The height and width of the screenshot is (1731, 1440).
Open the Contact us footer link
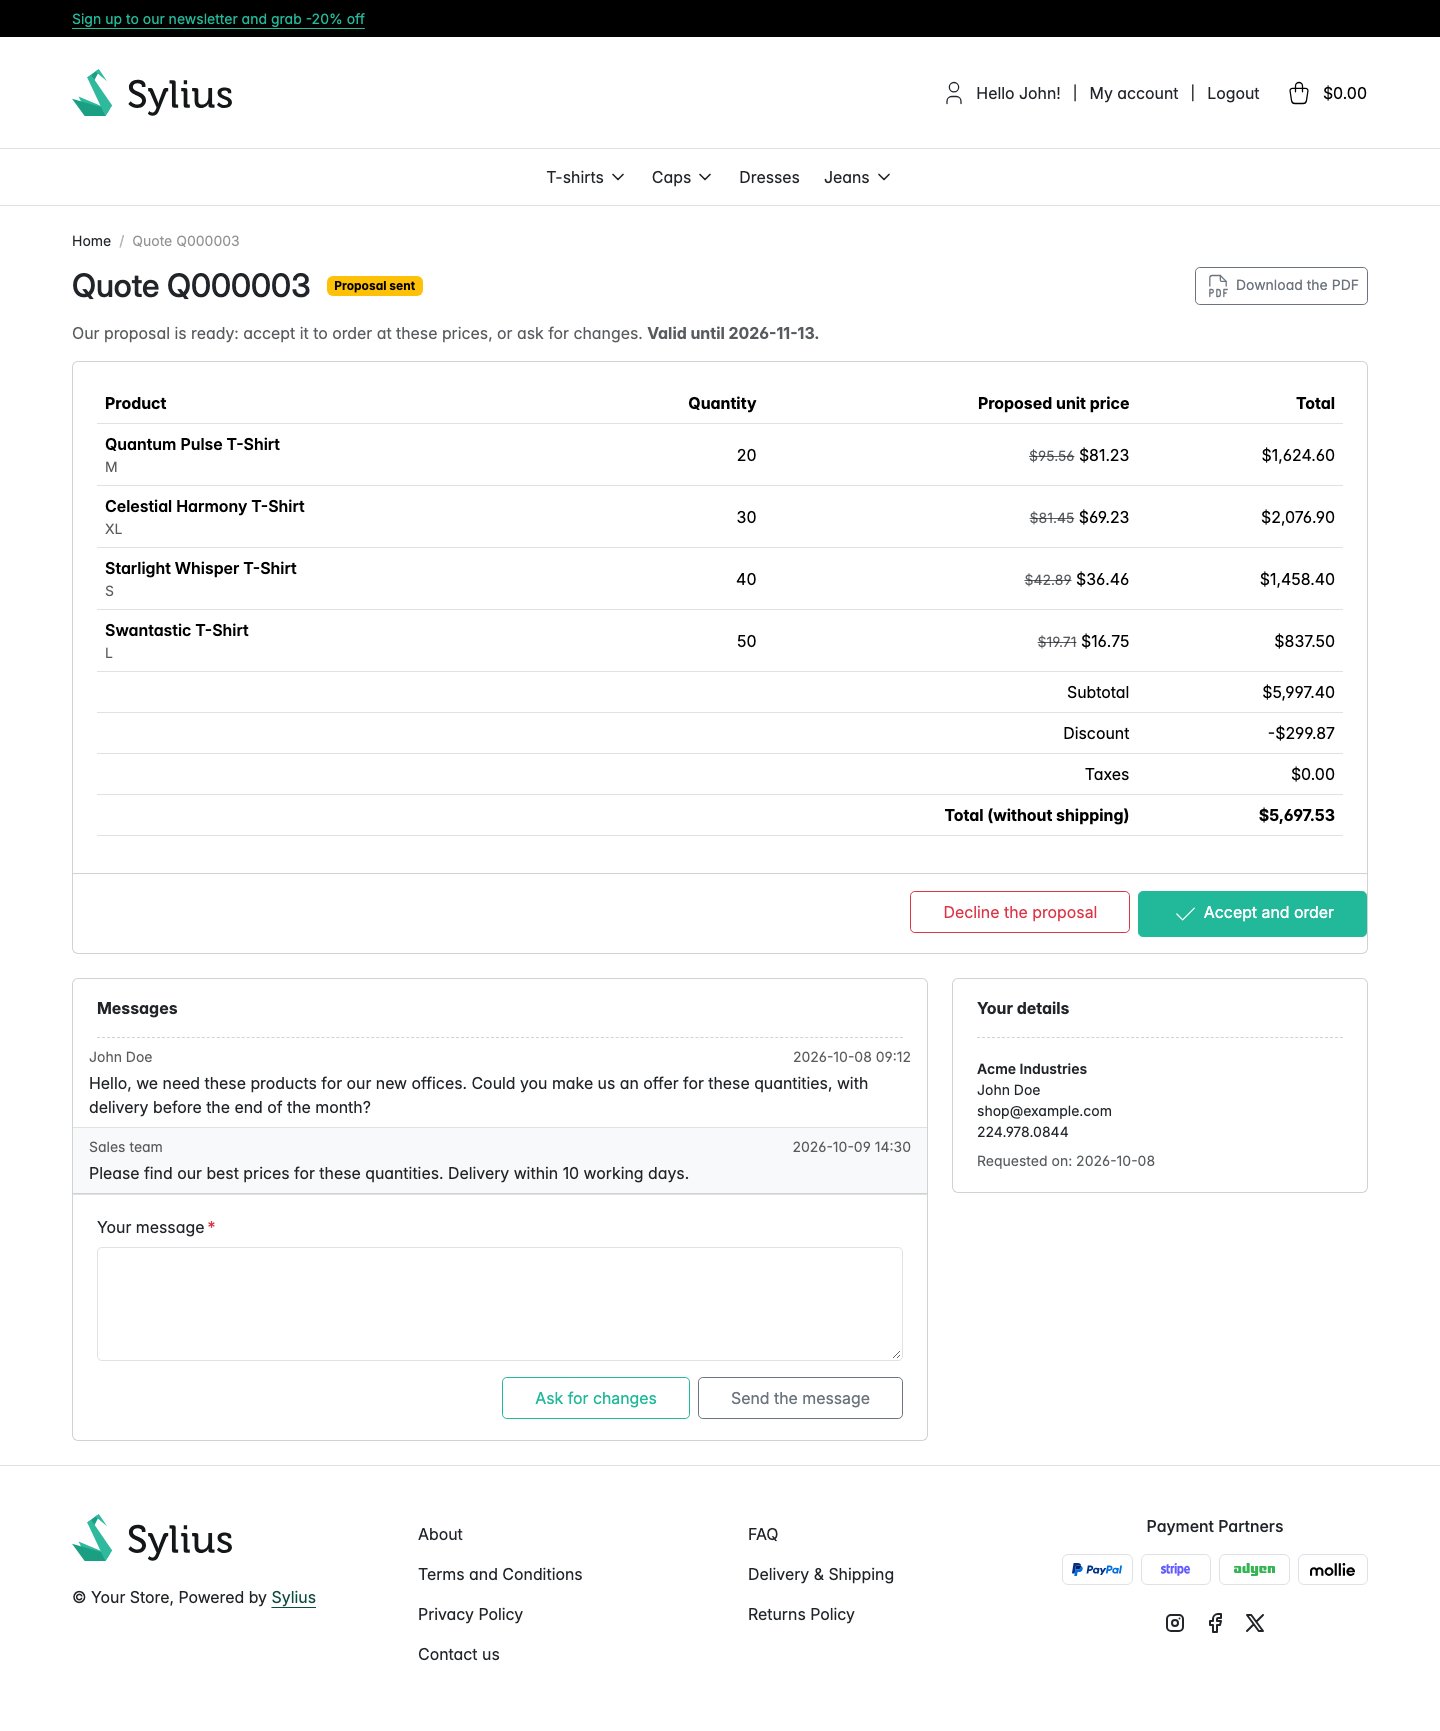click(x=458, y=1654)
